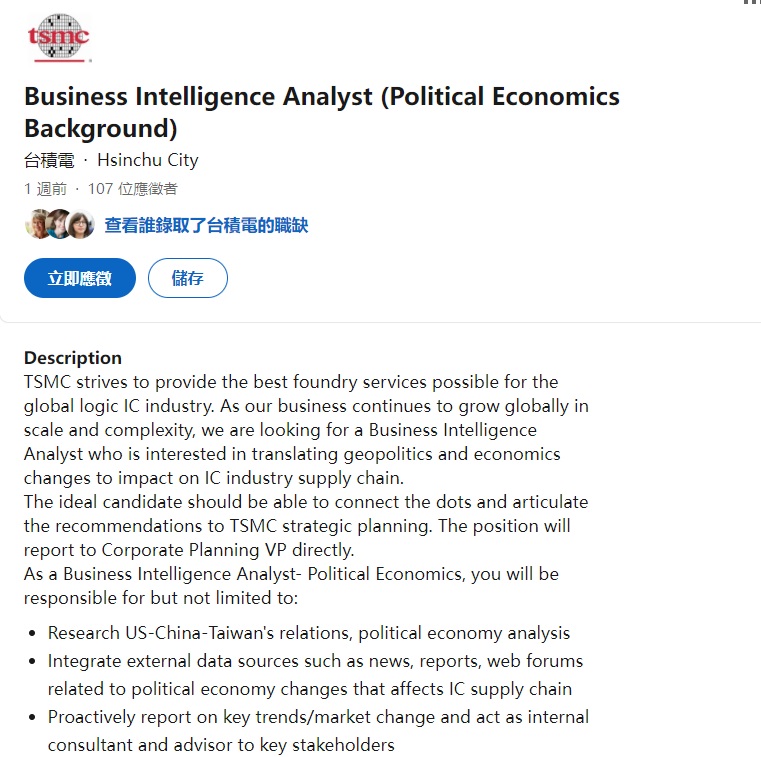The height and width of the screenshot is (757, 761).
Task: Click the Hsinchu City location text
Action: (148, 160)
